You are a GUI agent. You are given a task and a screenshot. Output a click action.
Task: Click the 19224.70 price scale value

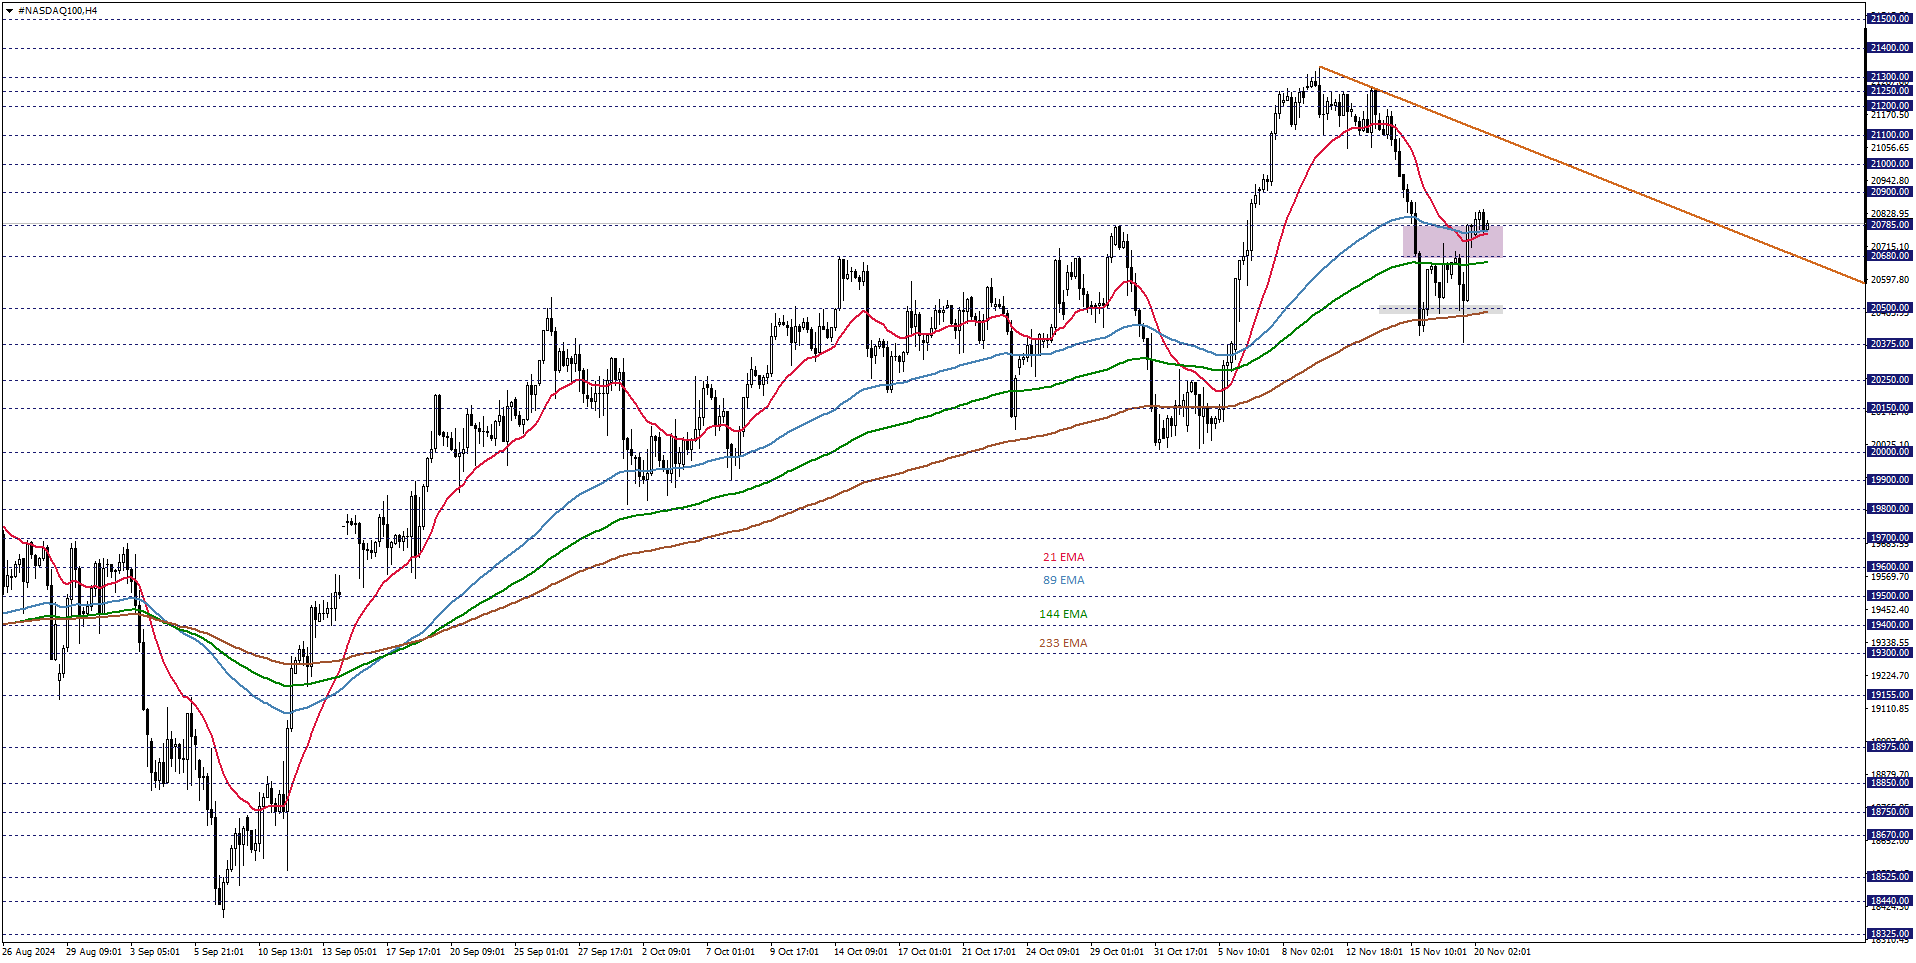1890,676
